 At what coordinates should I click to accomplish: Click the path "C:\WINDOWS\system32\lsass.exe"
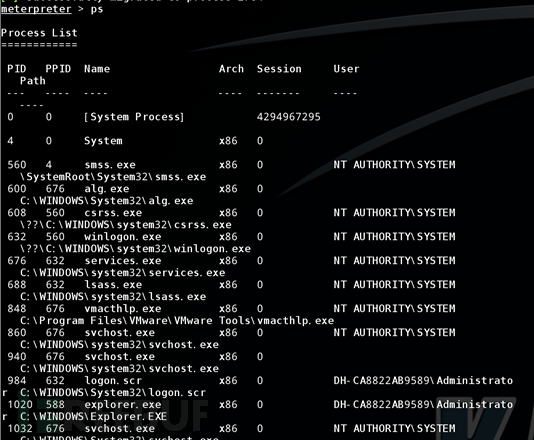pos(113,297)
